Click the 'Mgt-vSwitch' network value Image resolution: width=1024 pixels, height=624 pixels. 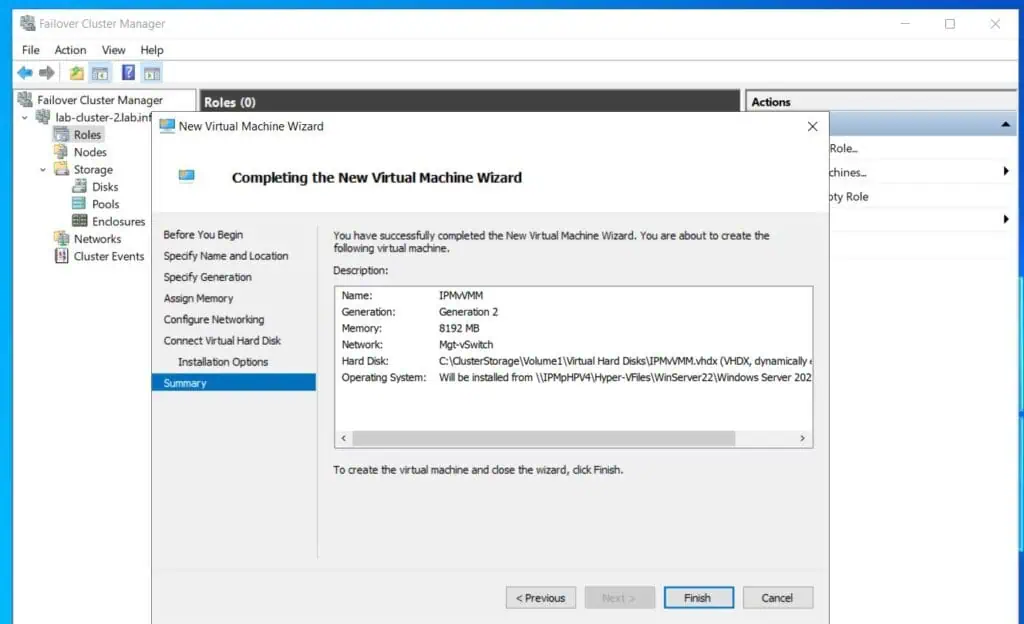[466, 345]
